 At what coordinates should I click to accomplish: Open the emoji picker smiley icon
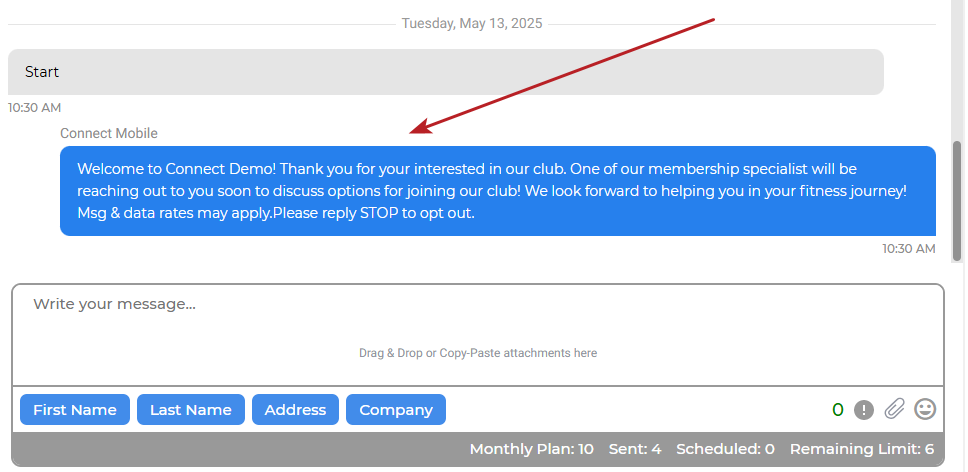pos(925,409)
